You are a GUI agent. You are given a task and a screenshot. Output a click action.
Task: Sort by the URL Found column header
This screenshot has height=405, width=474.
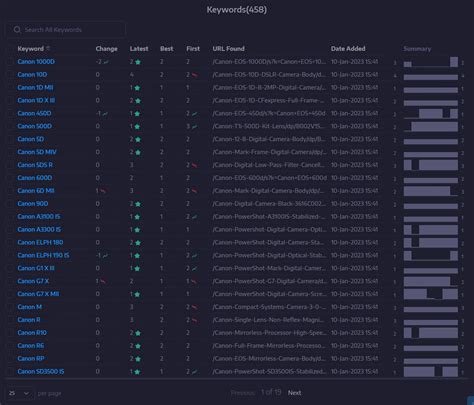228,49
